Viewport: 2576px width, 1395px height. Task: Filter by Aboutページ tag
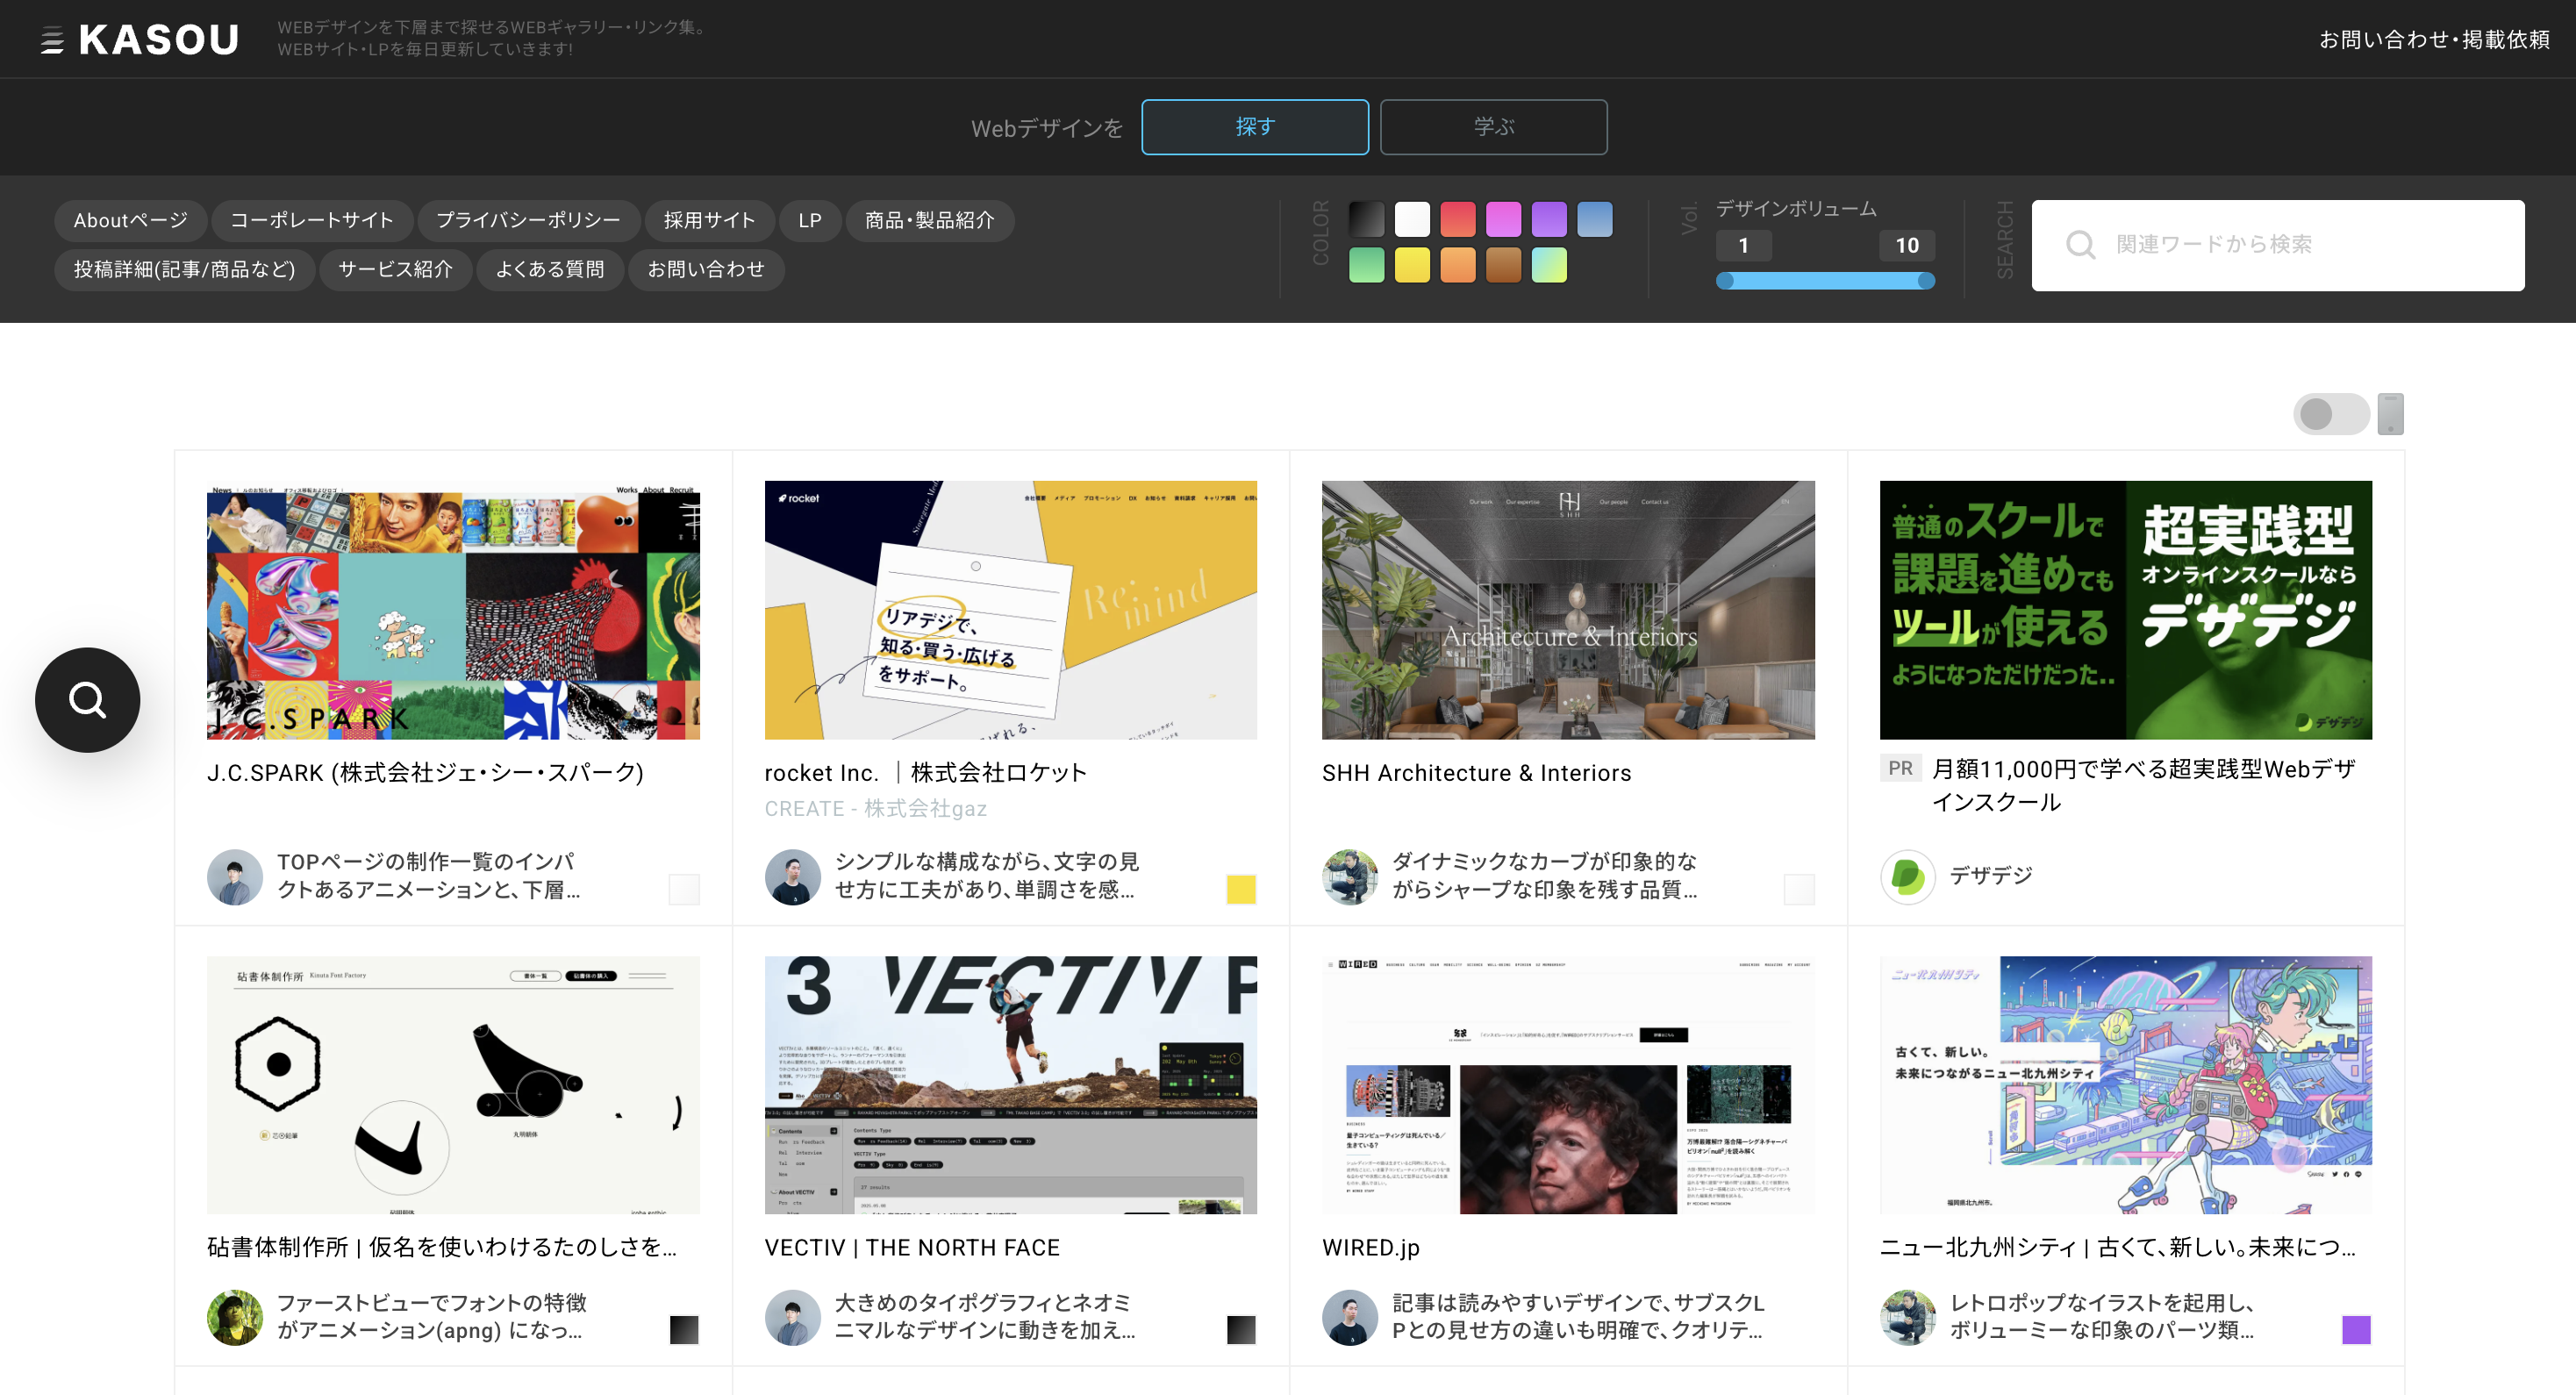tap(130, 220)
